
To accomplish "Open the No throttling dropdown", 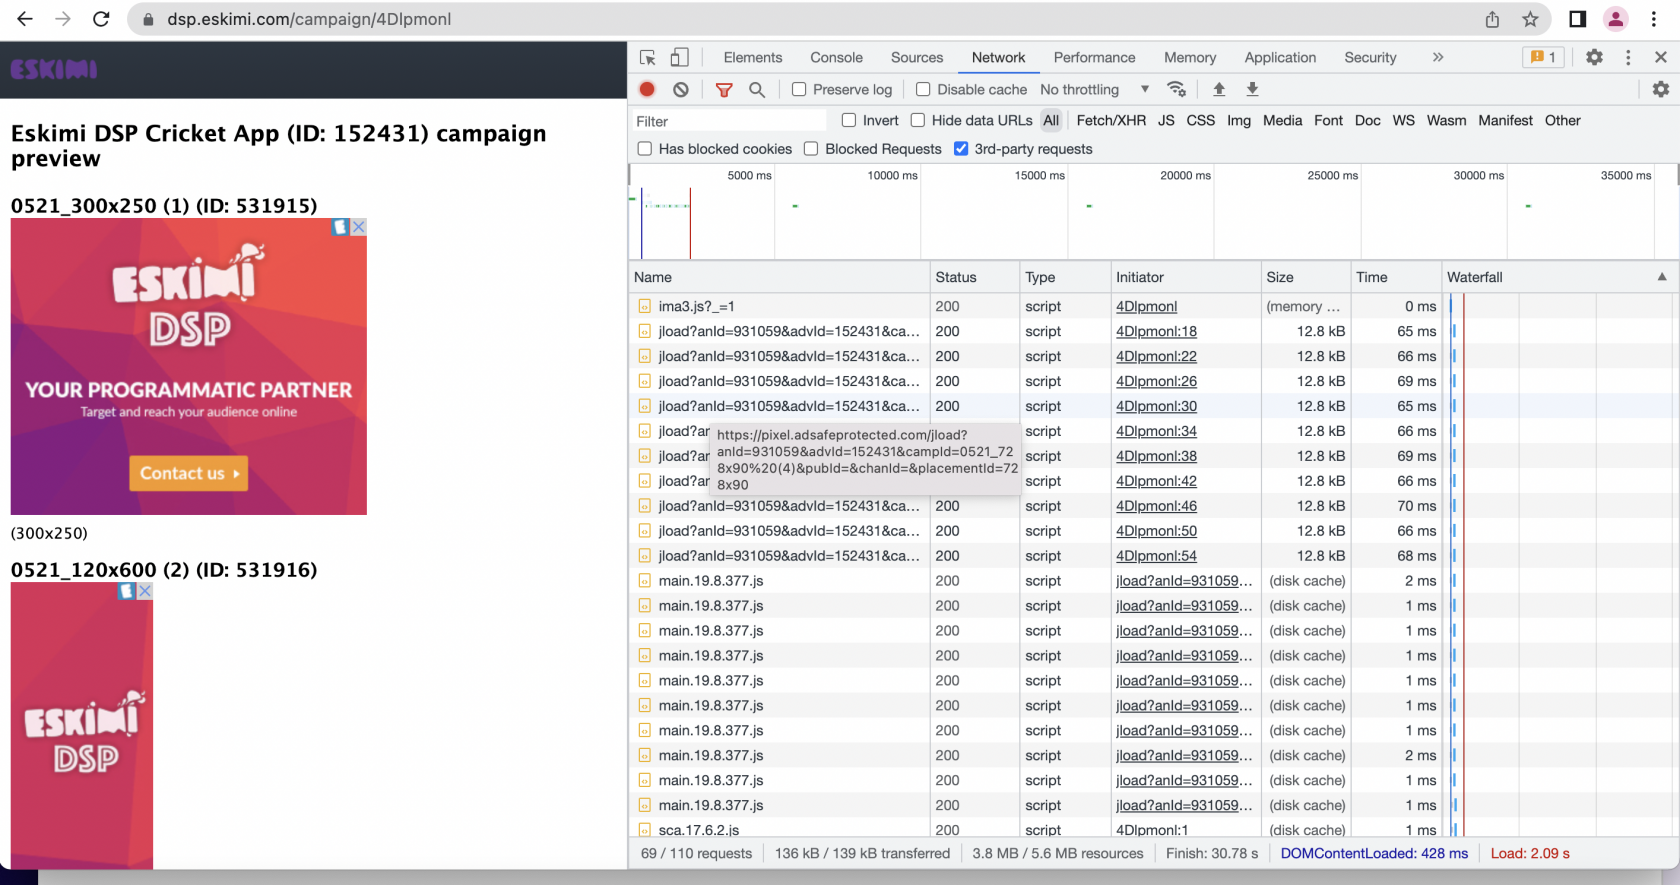I will (x=1094, y=89).
